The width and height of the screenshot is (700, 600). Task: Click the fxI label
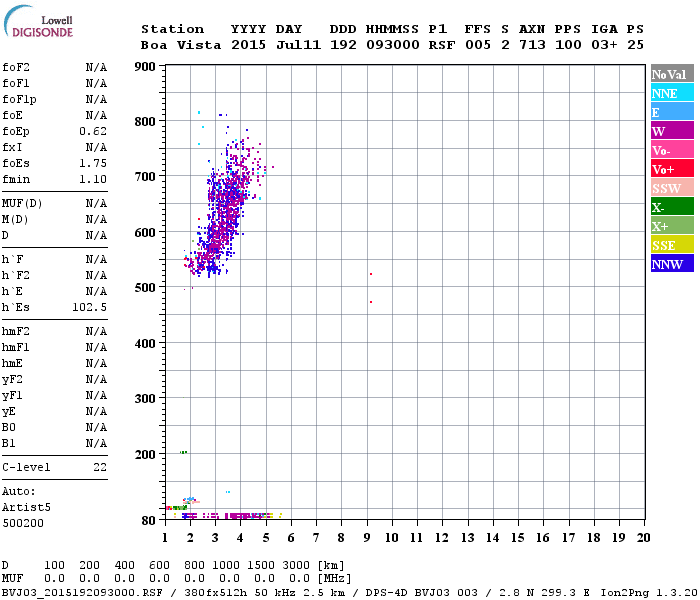[12, 147]
